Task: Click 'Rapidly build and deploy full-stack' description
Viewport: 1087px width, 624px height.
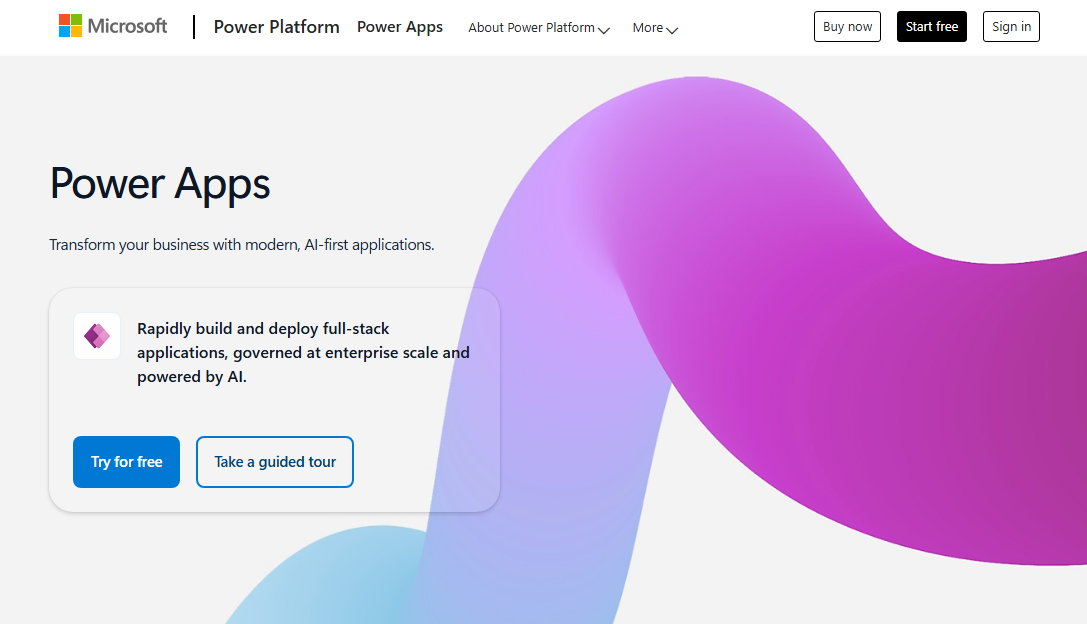Action: [304, 352]
